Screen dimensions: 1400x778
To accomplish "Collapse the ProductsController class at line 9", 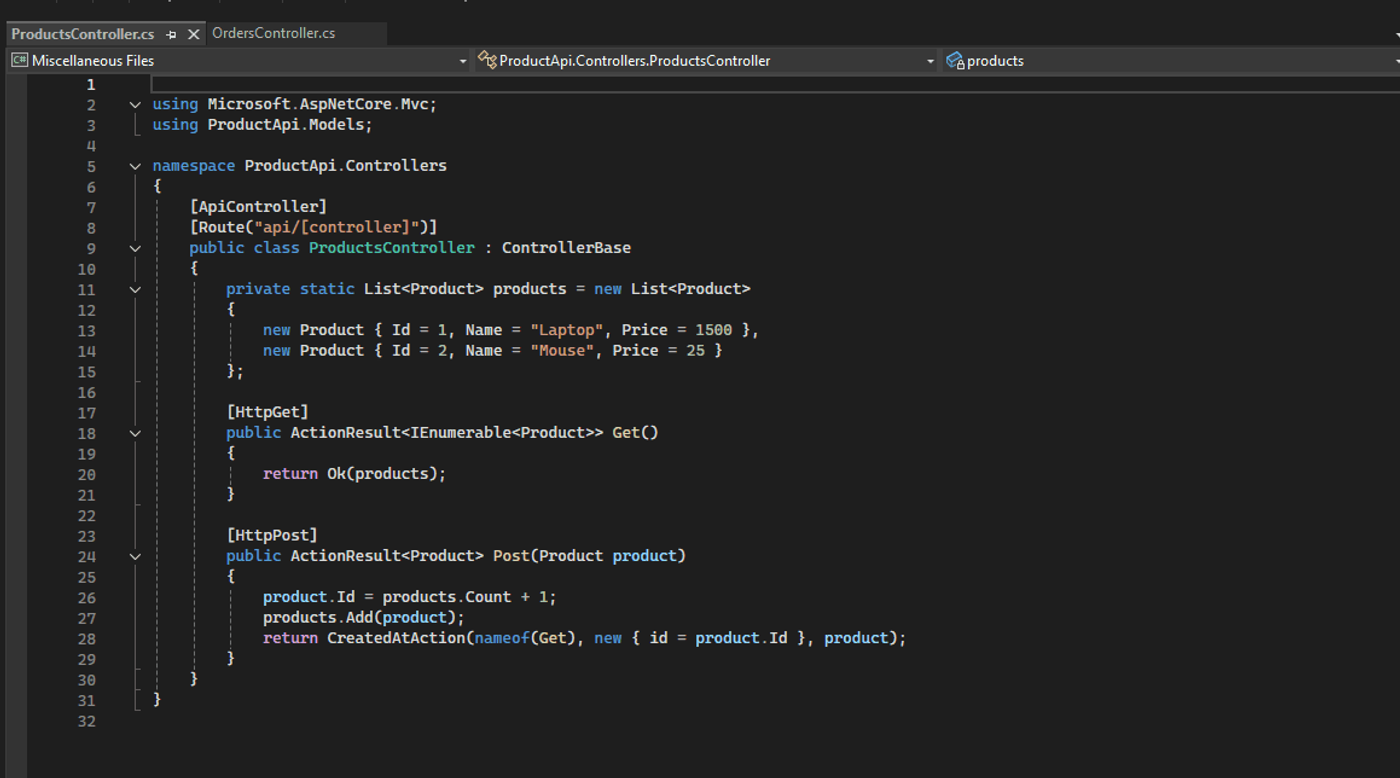I will click(135, 248).
